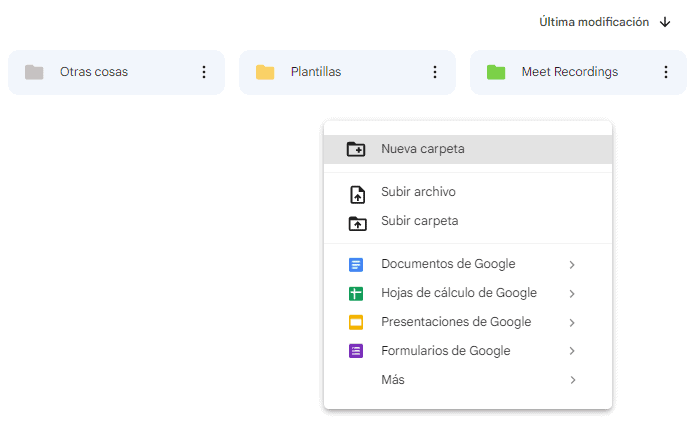Expand the Hojas de cálculo submenu arrow
This screenshot has width=700, height=440.
pyautogui.click(x=572, y=294)
